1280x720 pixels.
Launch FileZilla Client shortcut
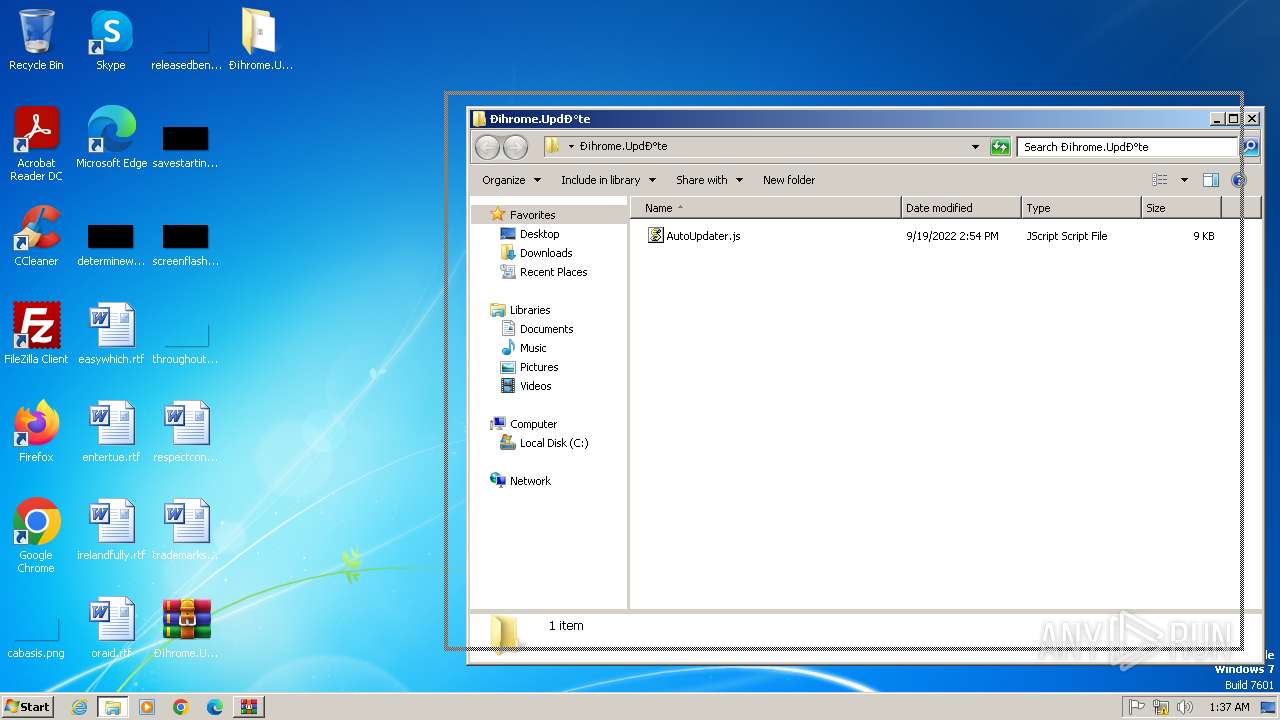click(x=36, y=333)
